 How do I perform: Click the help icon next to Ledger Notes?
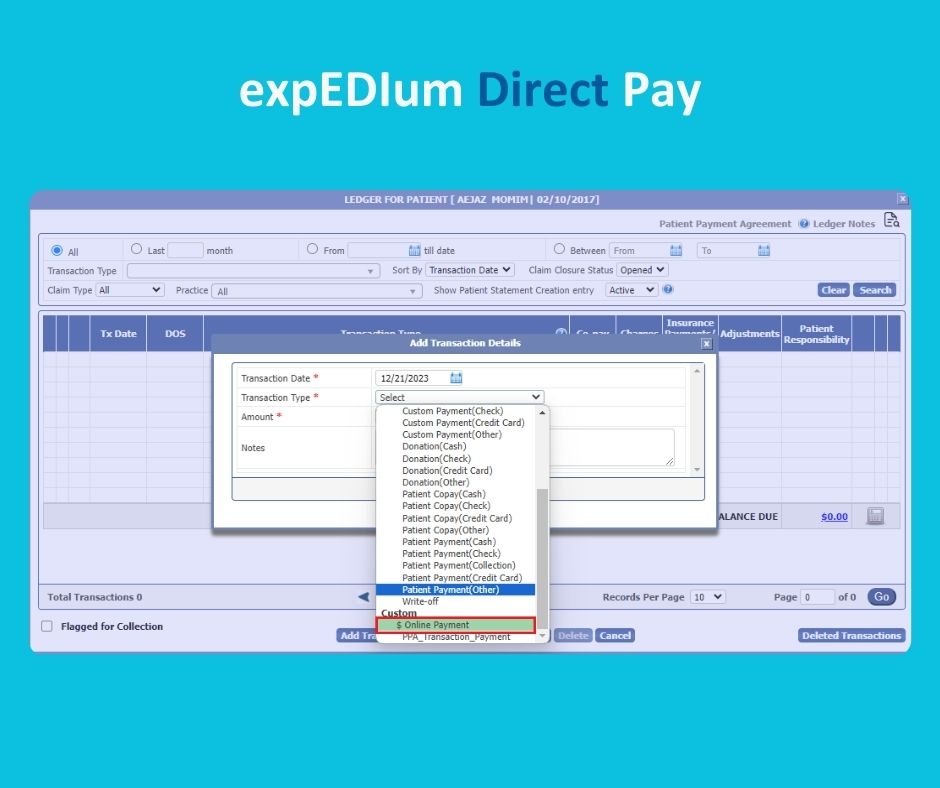[x=804, y=223]
